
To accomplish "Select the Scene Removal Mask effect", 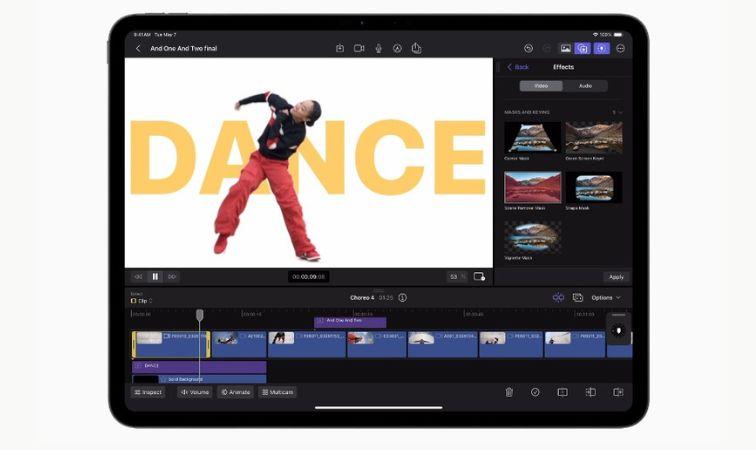I will (533, 187).
